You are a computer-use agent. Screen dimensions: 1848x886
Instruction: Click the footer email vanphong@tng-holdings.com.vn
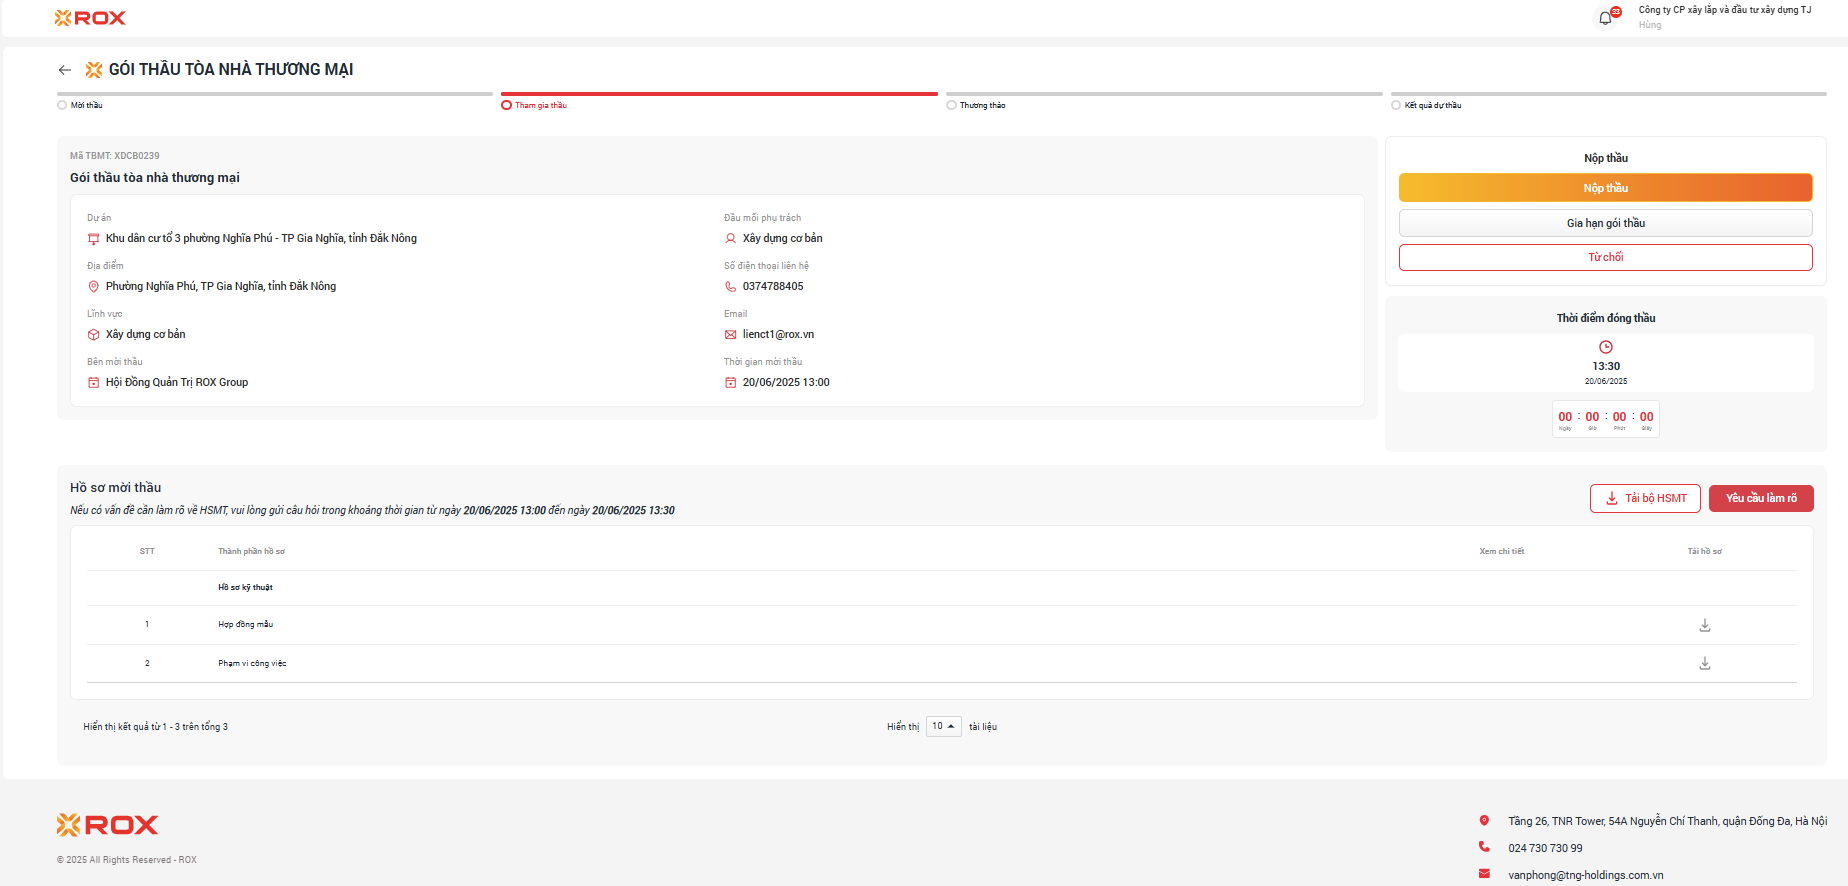pyautogui.click(x=1585, y=875)
